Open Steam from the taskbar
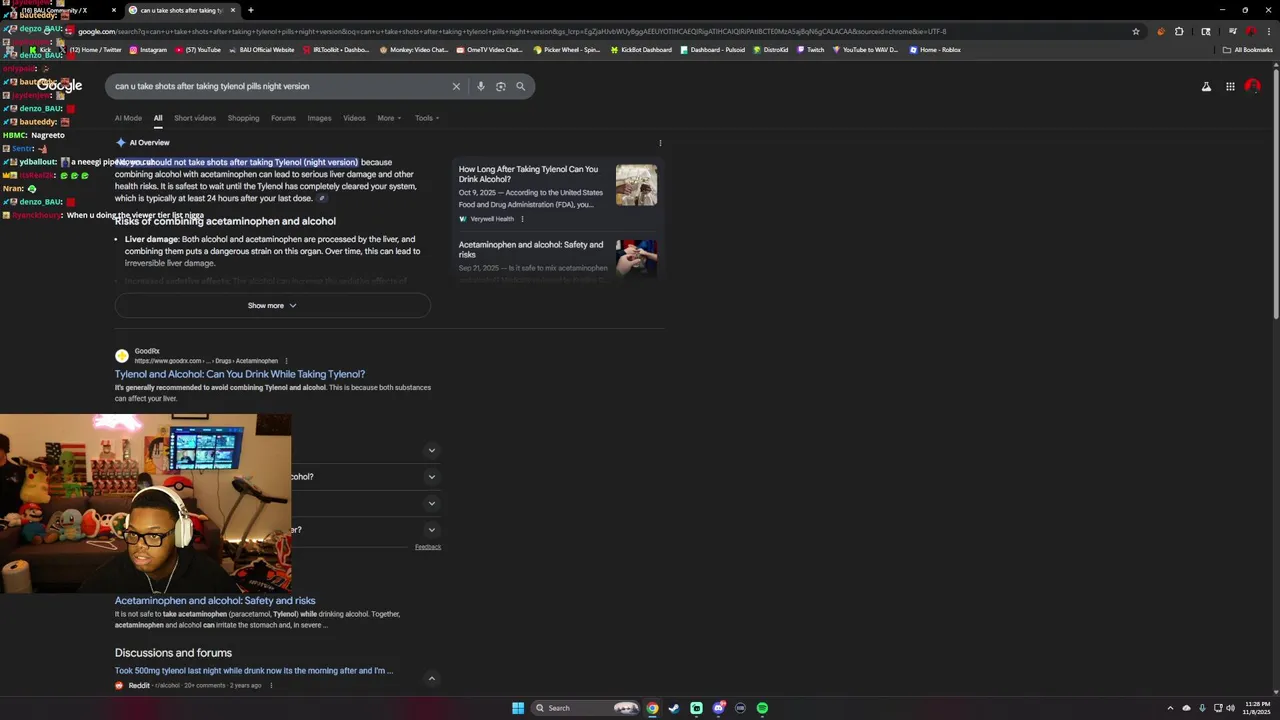This screenshot has width=1280, height=720. click(x=674, y=708)
